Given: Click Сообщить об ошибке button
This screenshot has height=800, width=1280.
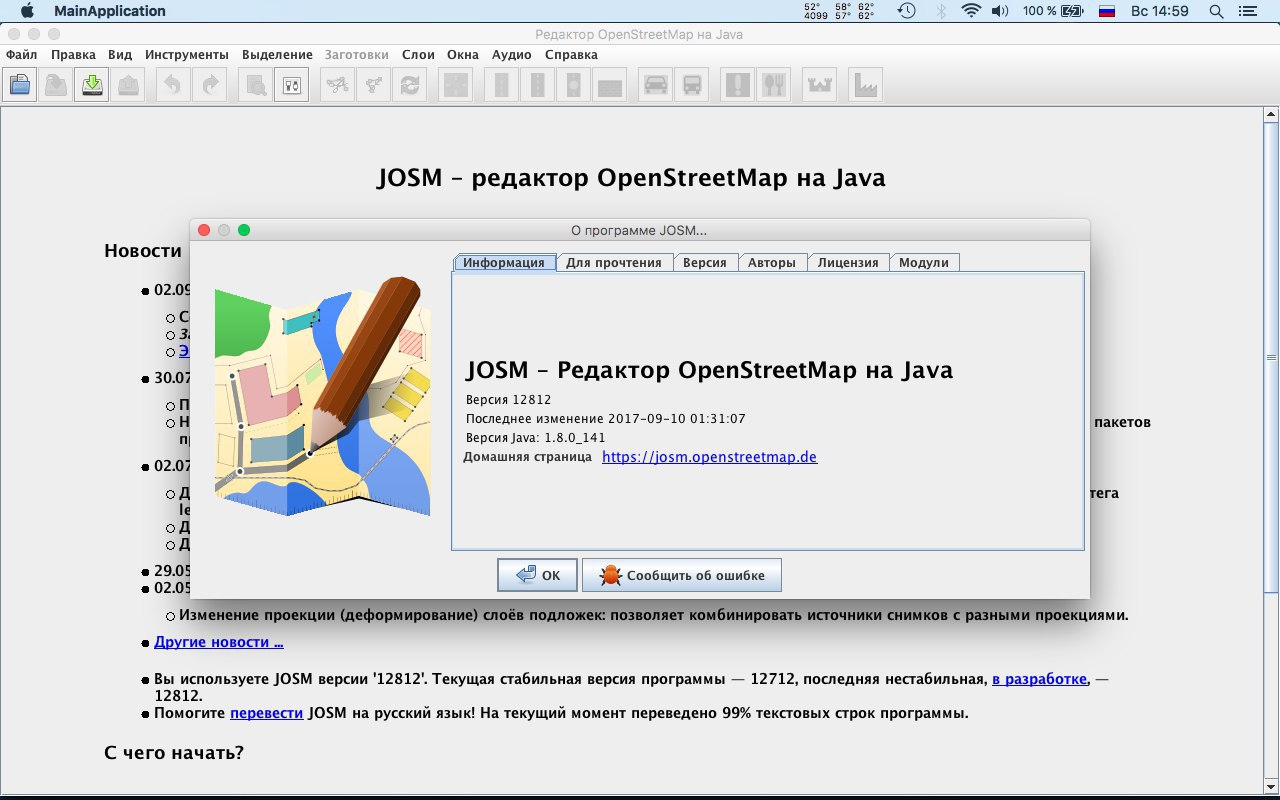Looking at the screenshot, I should [682, 575].
